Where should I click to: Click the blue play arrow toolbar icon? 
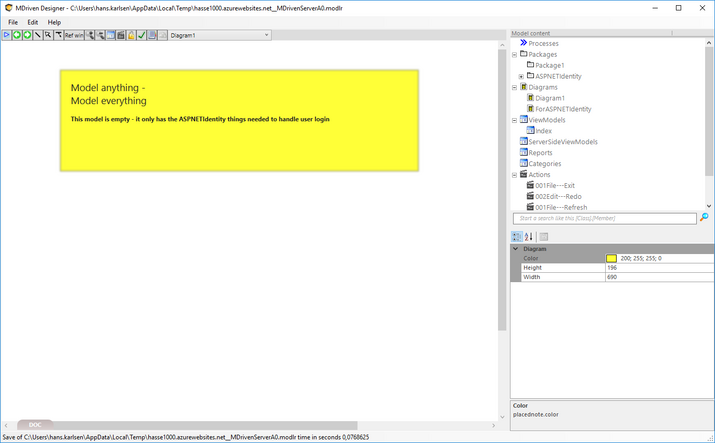[x=6, y=35]
